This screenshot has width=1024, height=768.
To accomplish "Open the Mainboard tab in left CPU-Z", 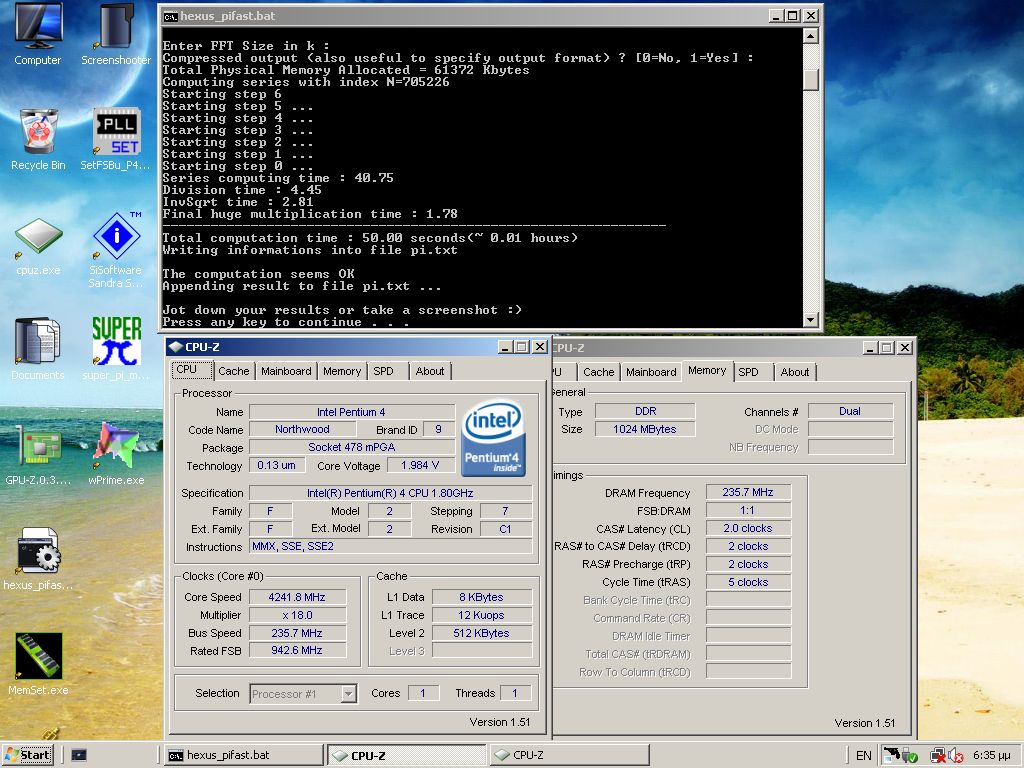I will coord(286,371).
